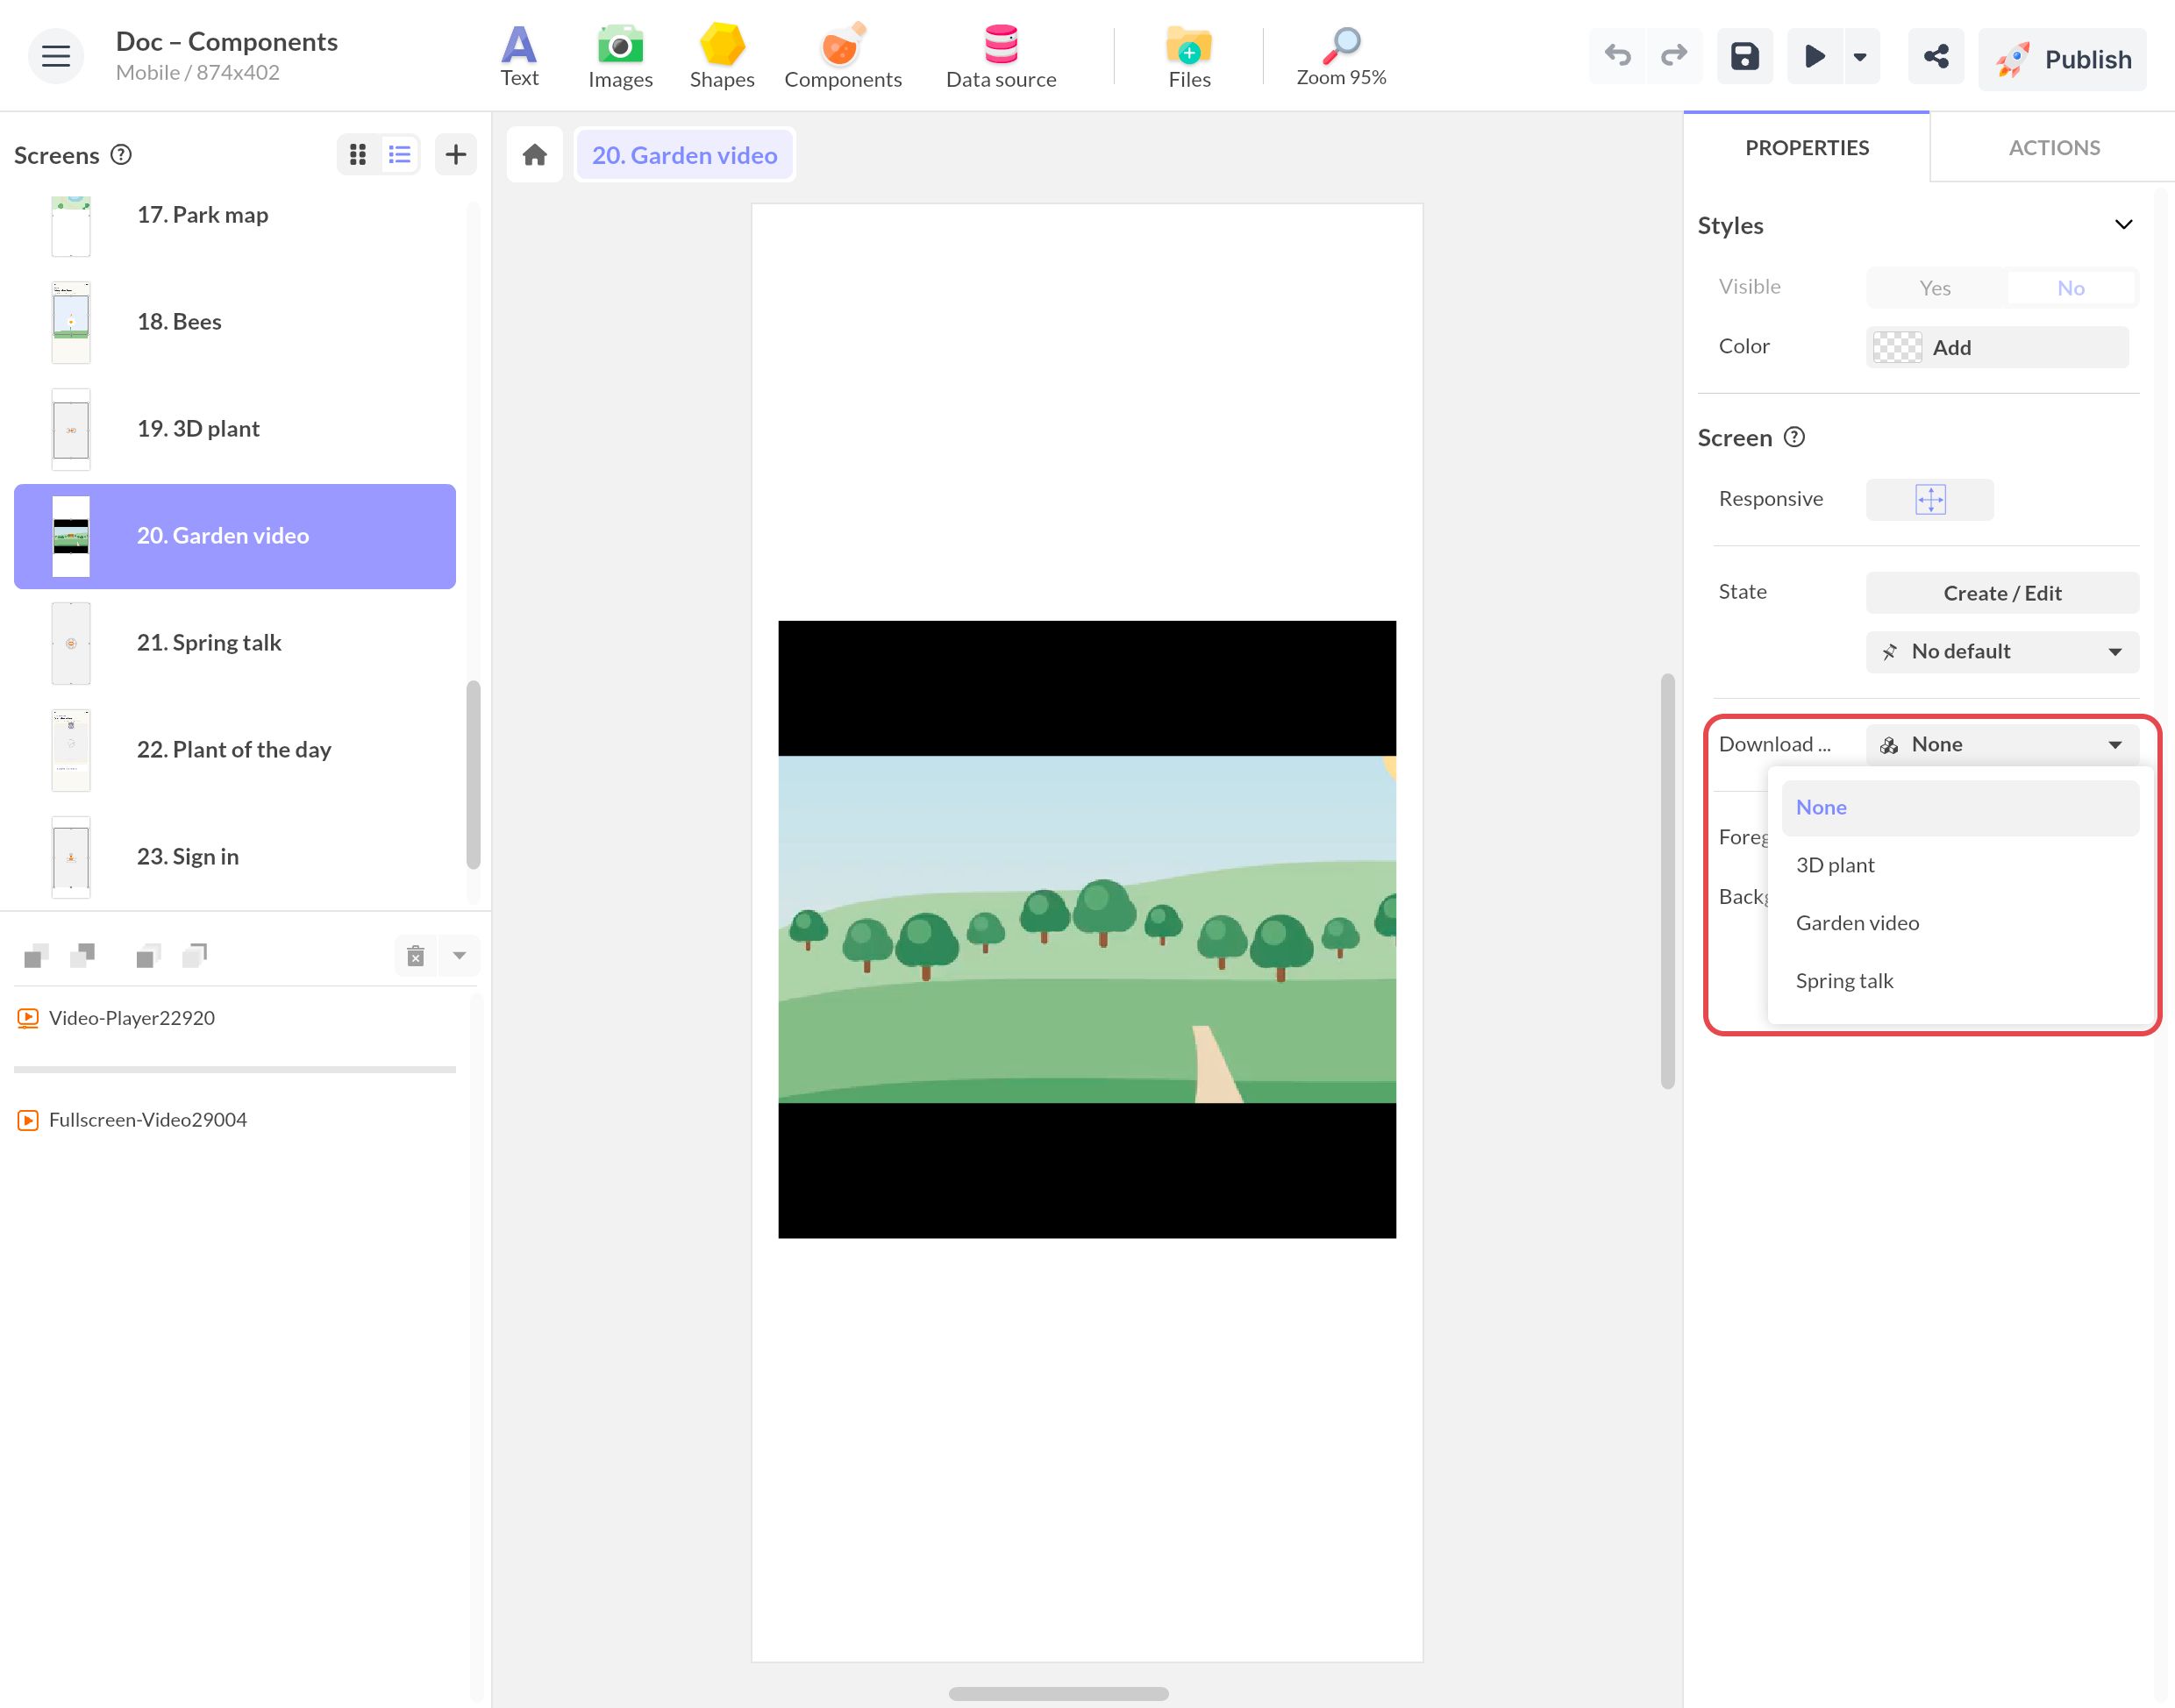Switch to the PROPERTIES tab
The height and width of the screenshot is (1708, 2175).
coord(1807,148)
